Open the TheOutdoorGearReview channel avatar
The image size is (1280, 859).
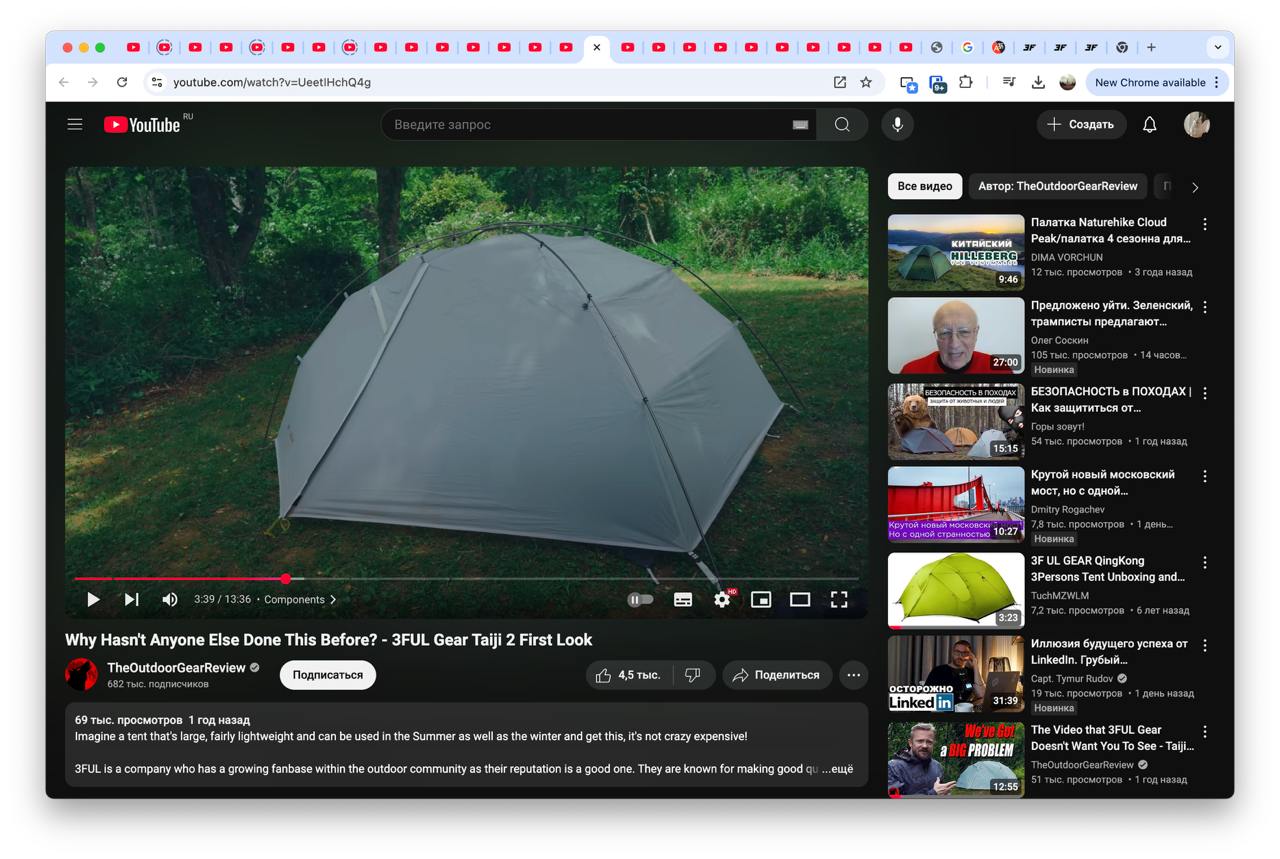pos(82,675)
